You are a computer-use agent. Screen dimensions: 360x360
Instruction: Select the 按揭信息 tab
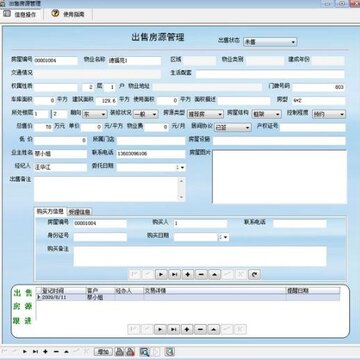[x=80, y=212]
